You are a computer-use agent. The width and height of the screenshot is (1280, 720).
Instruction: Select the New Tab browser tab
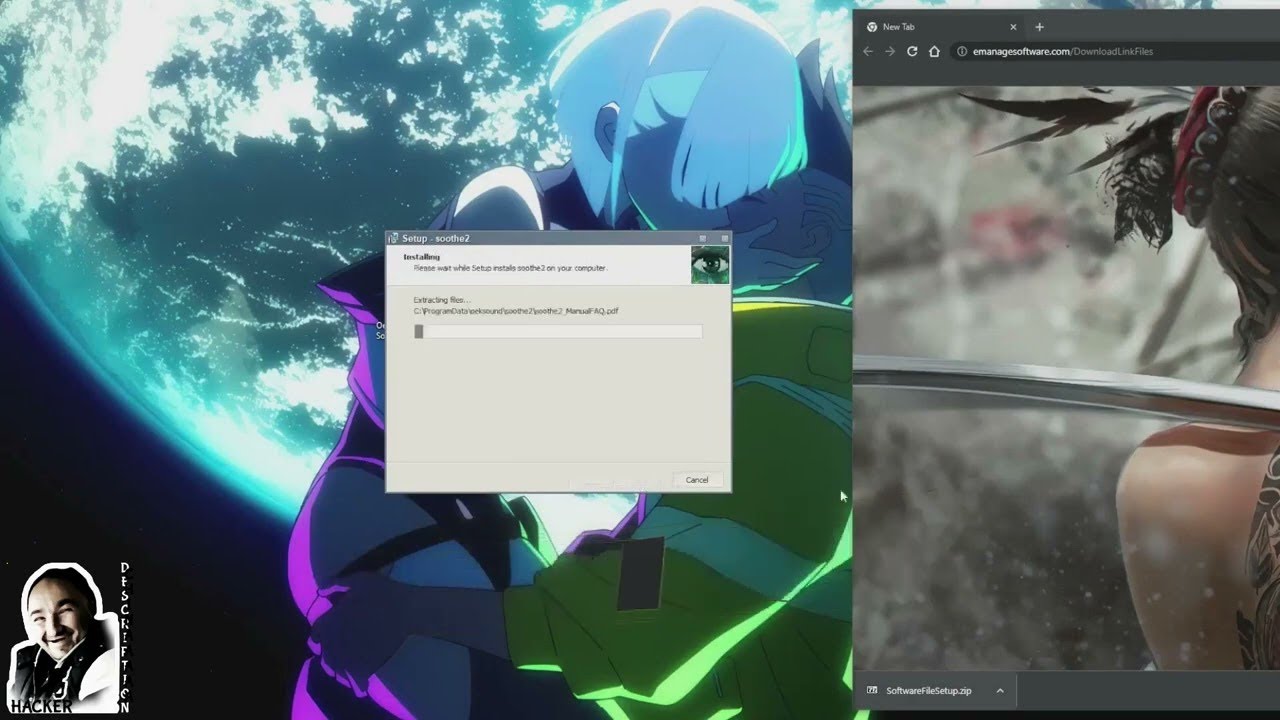point(940,27)
